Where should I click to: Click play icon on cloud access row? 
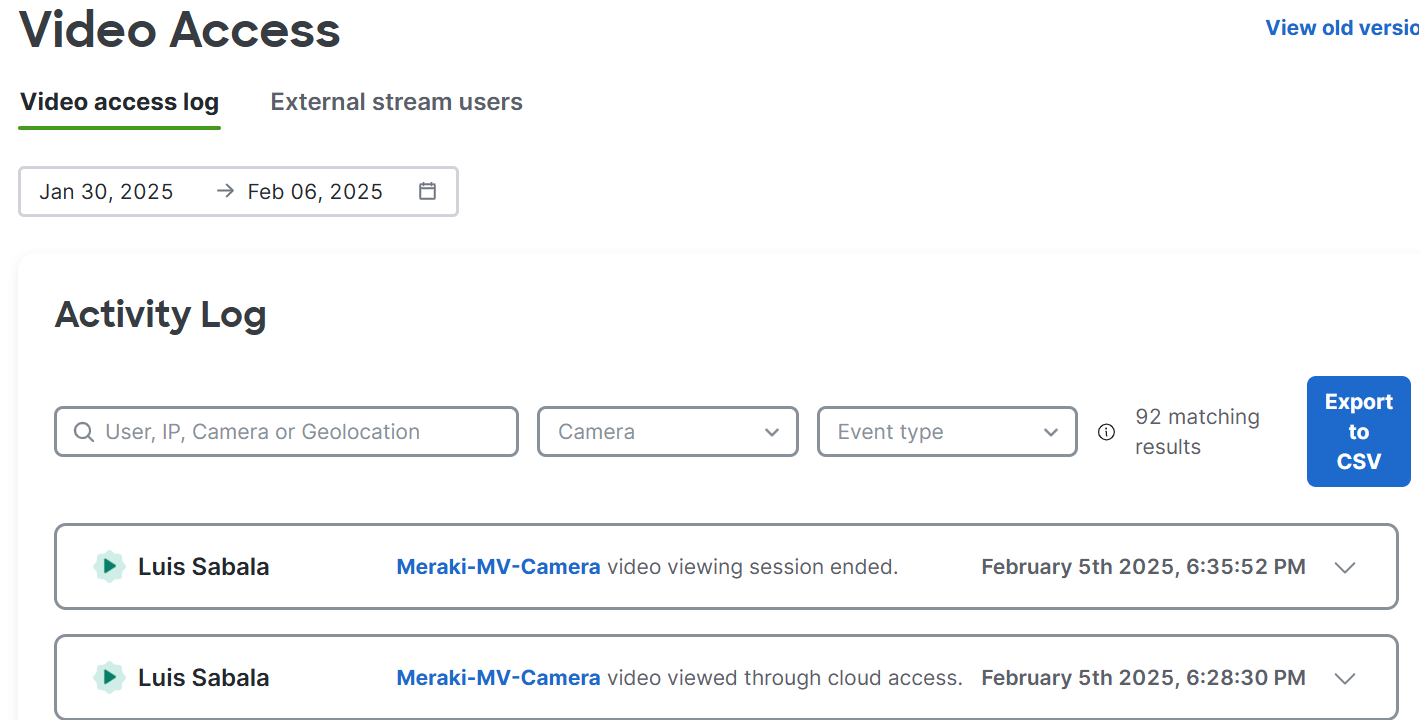click(x=108, y=677)
